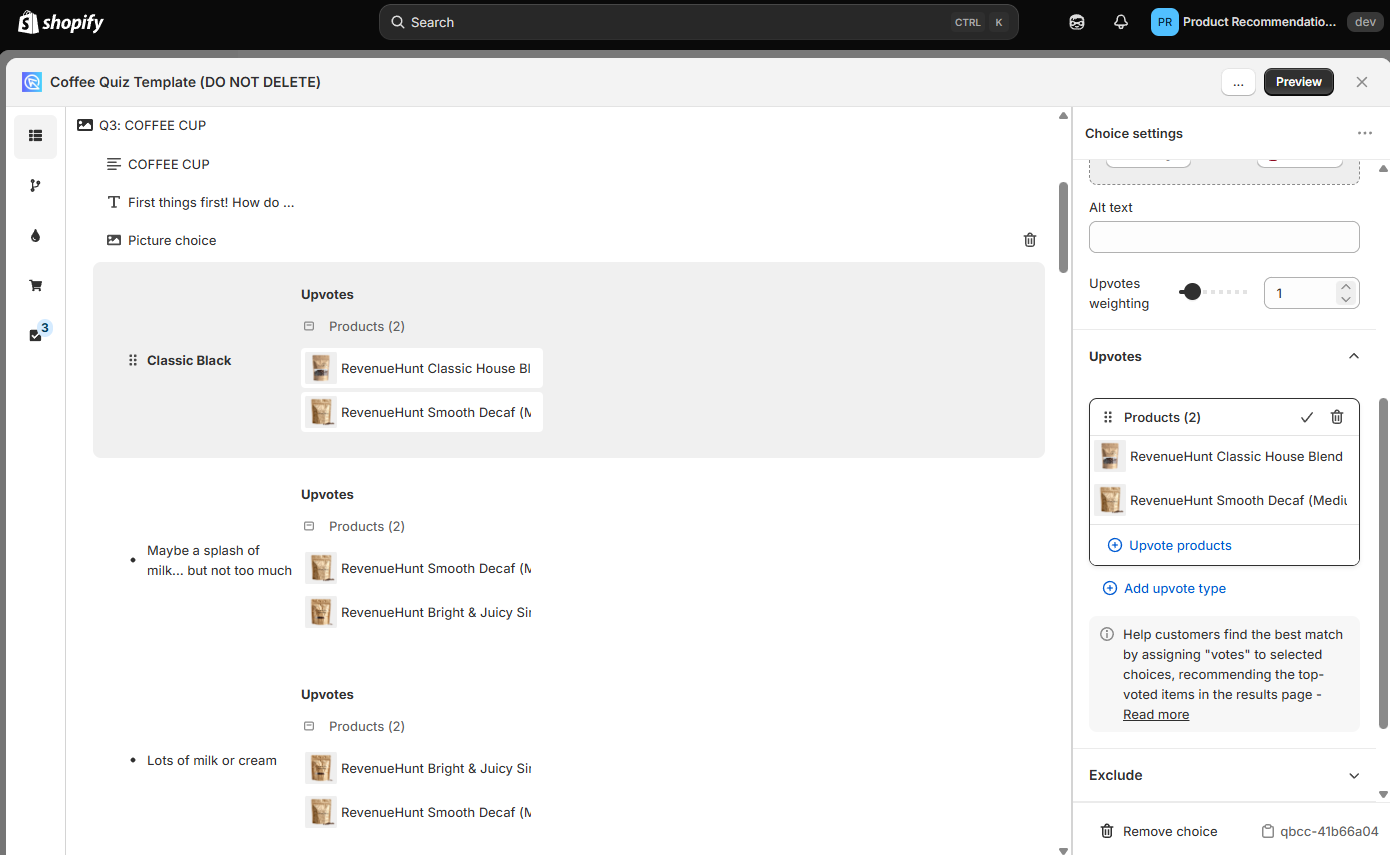Open the checklist icon with badge 3
The height and width of the screenshot is (855, 1390).
pos(36,335)
